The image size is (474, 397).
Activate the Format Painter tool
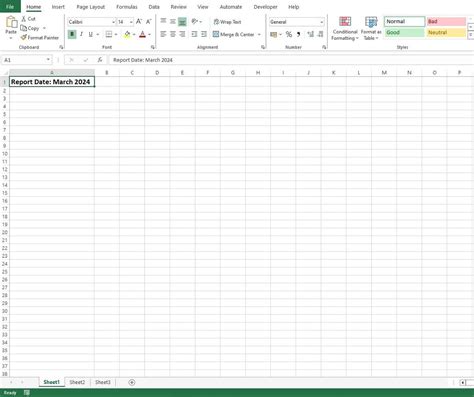[39, 38]
